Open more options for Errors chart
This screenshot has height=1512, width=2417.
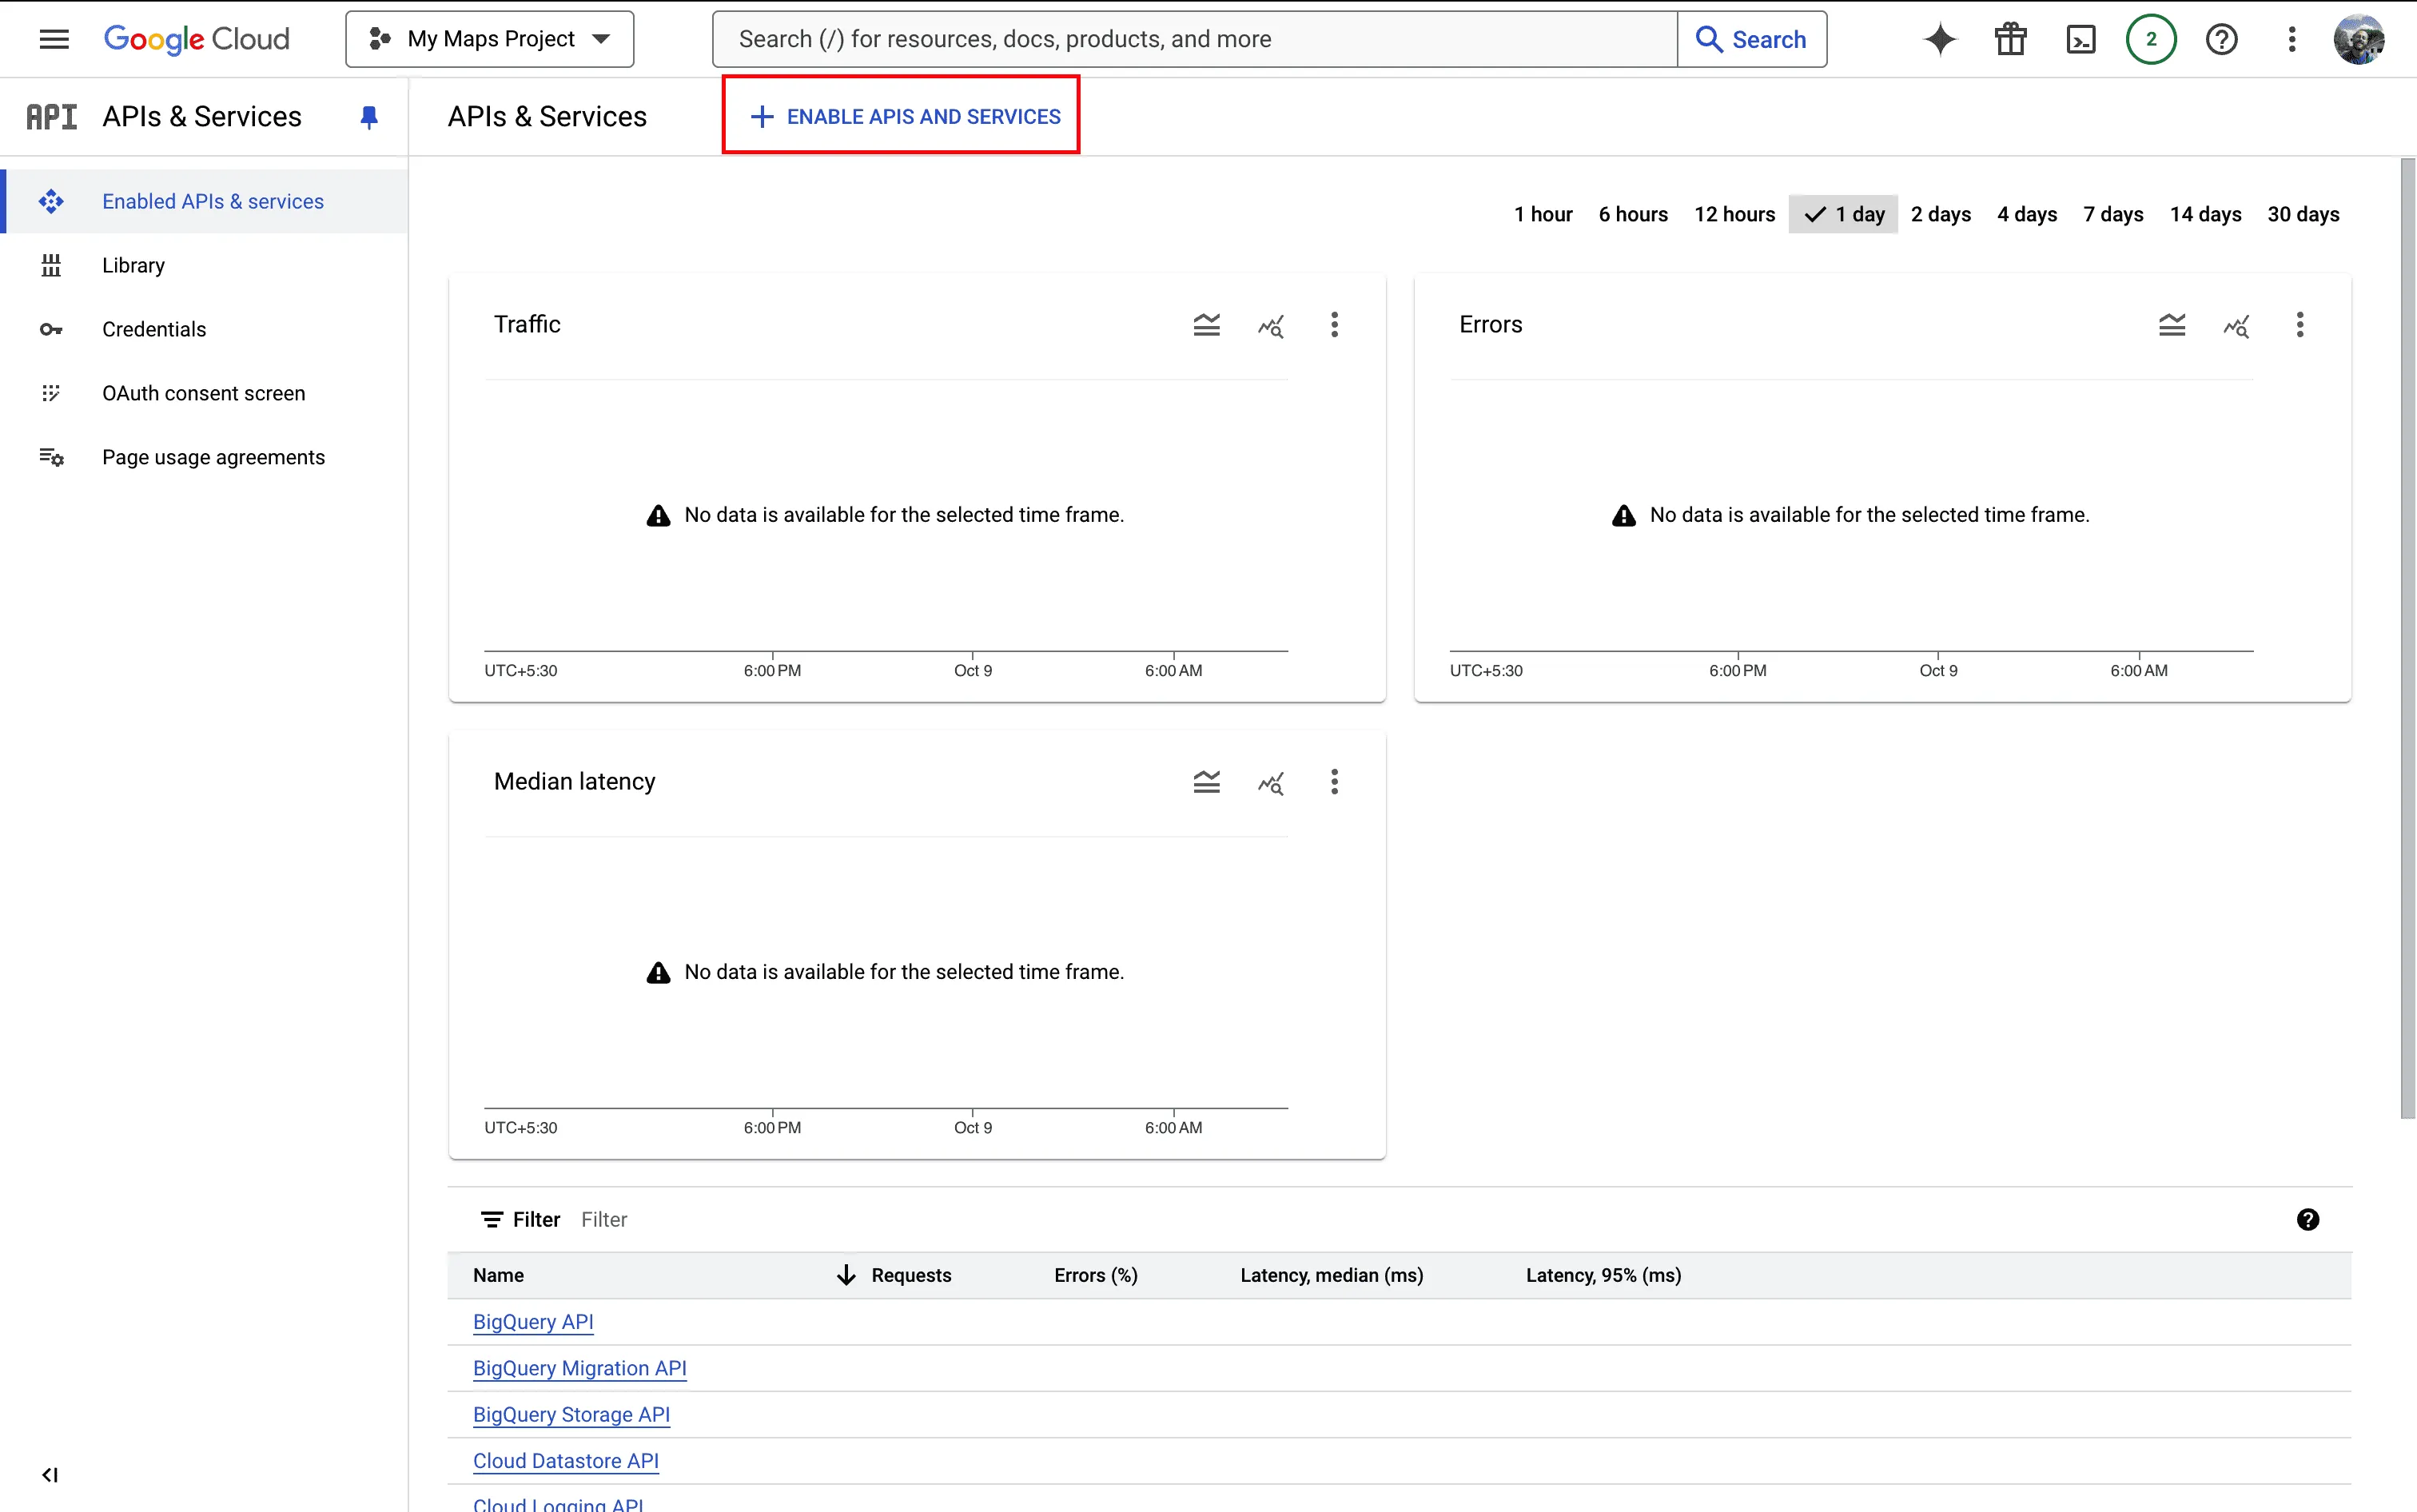[2300, 324]
